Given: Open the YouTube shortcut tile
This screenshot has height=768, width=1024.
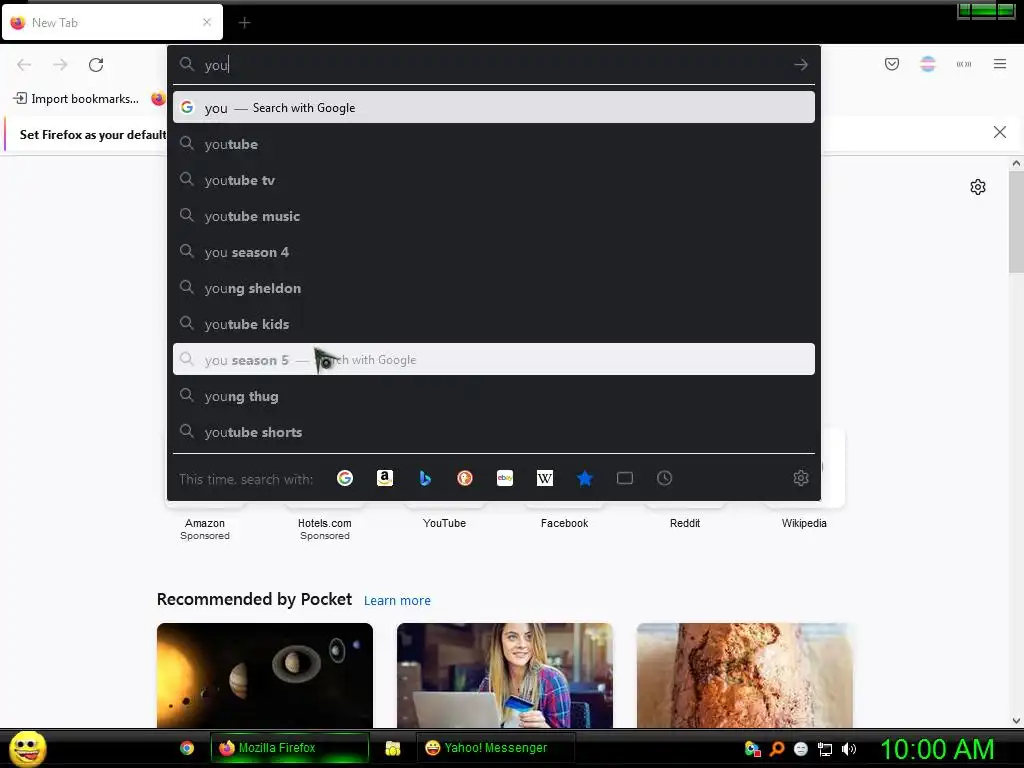Looking at the screenshot, I should point(444,523).
